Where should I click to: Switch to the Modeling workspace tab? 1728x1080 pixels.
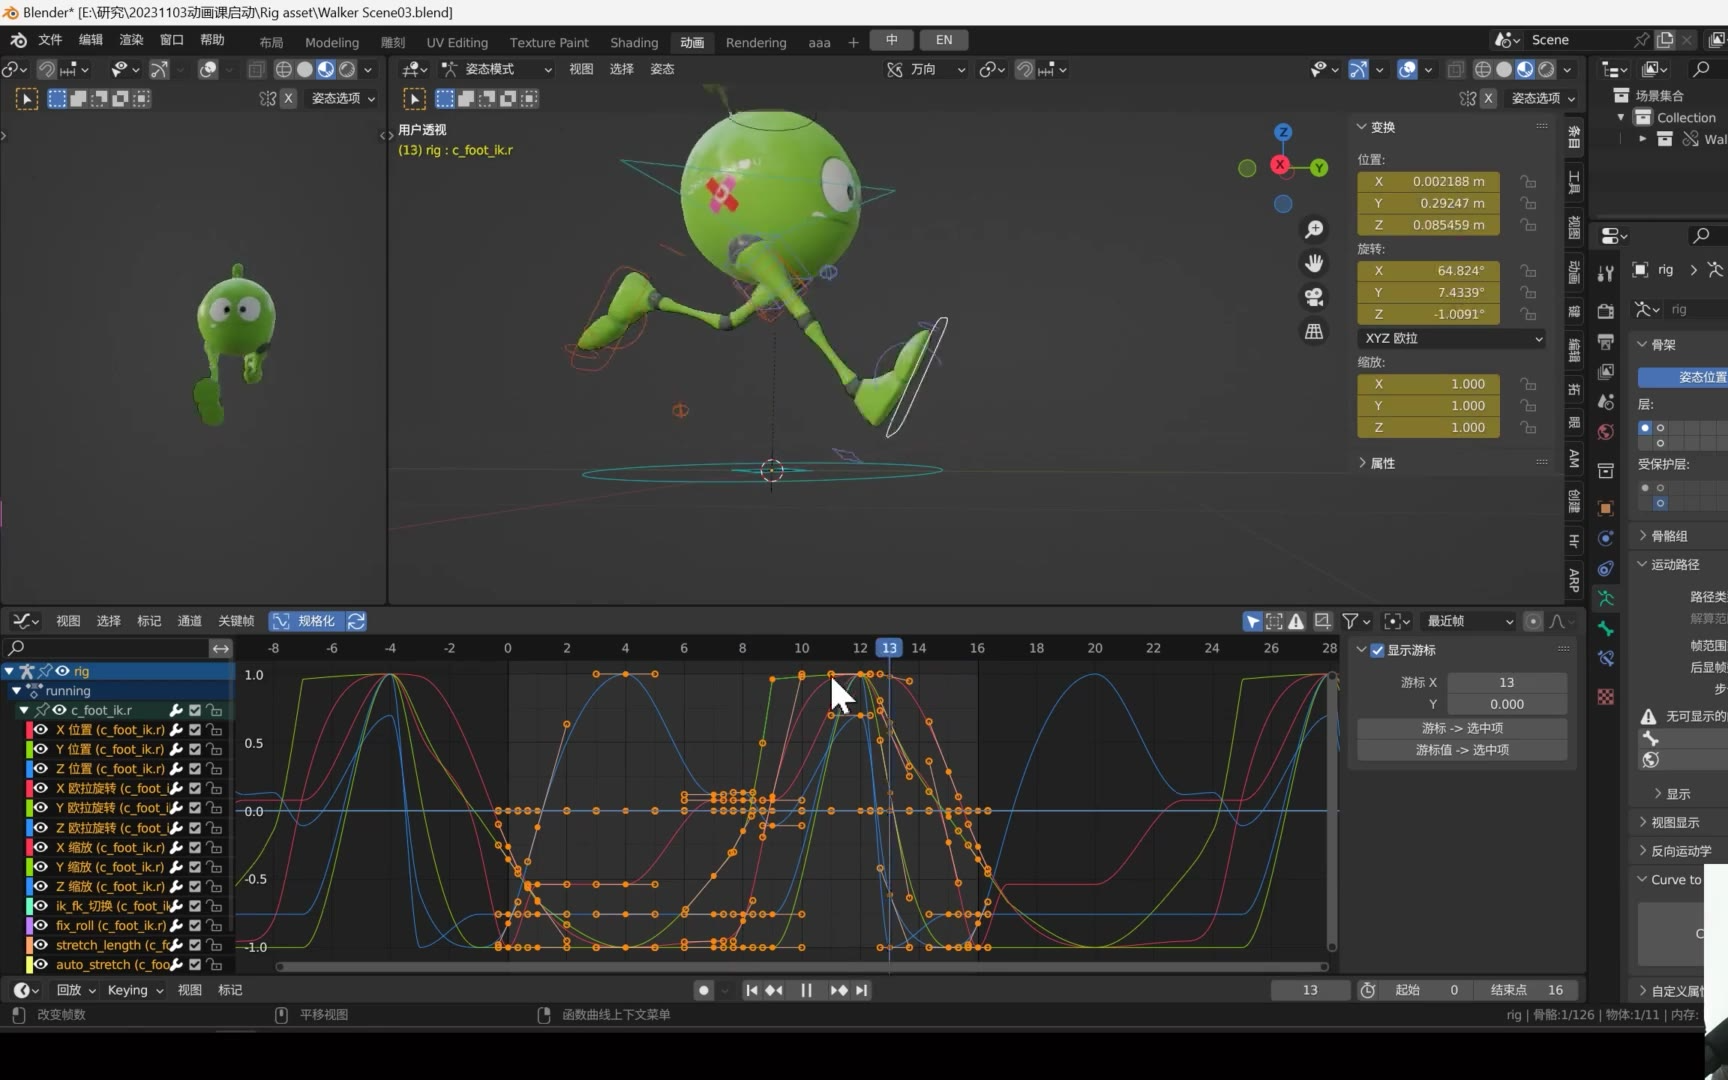click(x=332, y=42)
